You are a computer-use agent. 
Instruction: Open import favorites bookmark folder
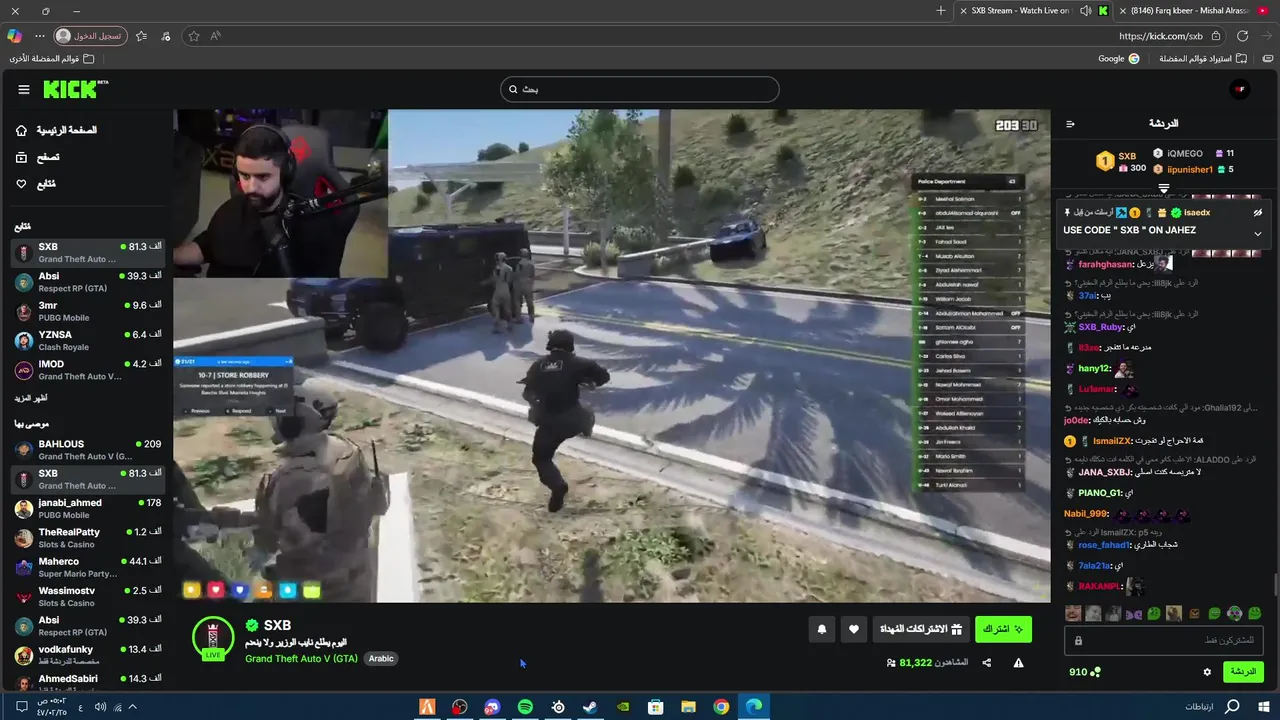[x=1203, y=59]
